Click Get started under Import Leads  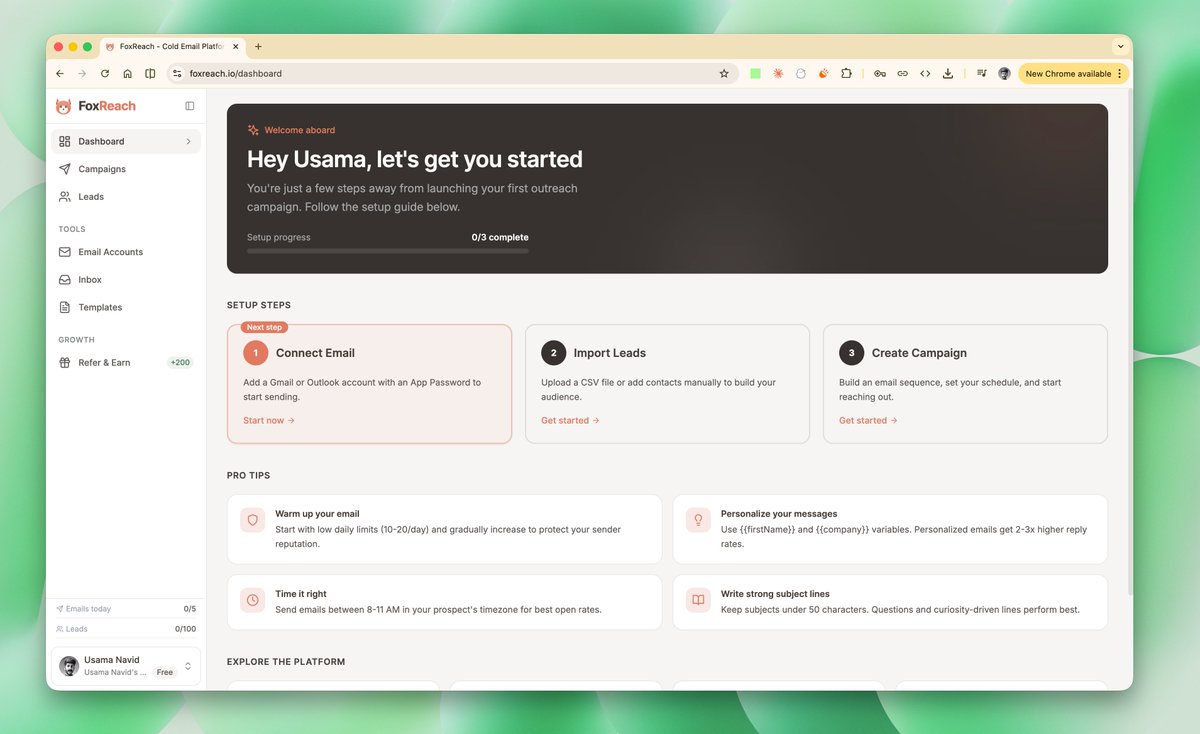tap(570, 421)
